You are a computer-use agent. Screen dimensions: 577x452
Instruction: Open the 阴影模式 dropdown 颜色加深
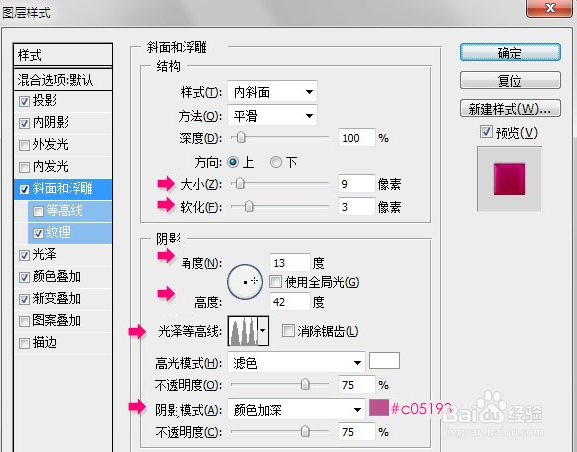(296, 409)
